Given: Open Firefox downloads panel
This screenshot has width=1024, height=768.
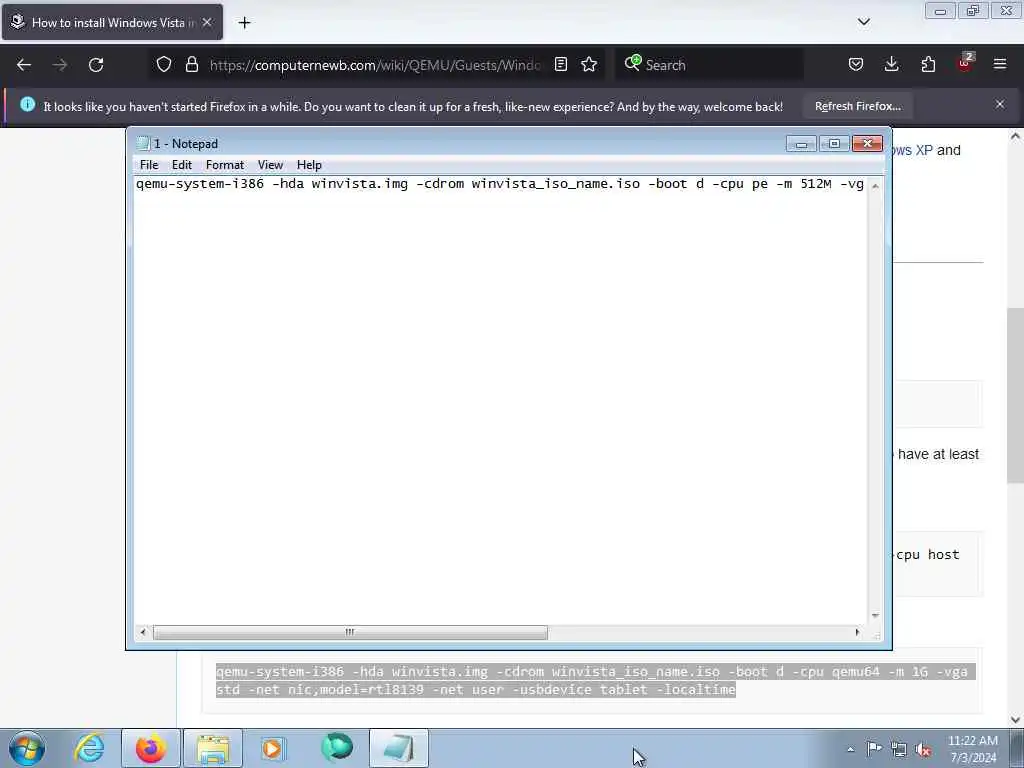Looking at the screenshot, I should tap(891, 64).
